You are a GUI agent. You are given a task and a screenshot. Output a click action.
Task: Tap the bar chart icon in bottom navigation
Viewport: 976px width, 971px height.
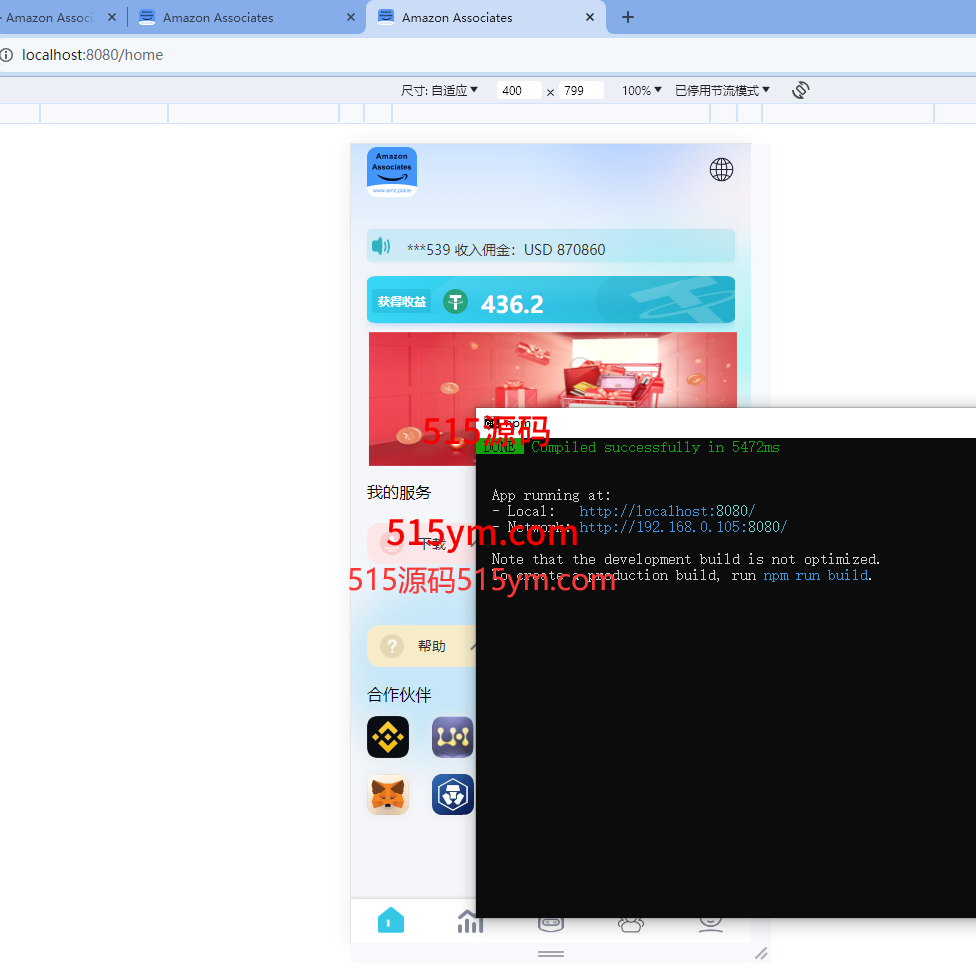470,921
